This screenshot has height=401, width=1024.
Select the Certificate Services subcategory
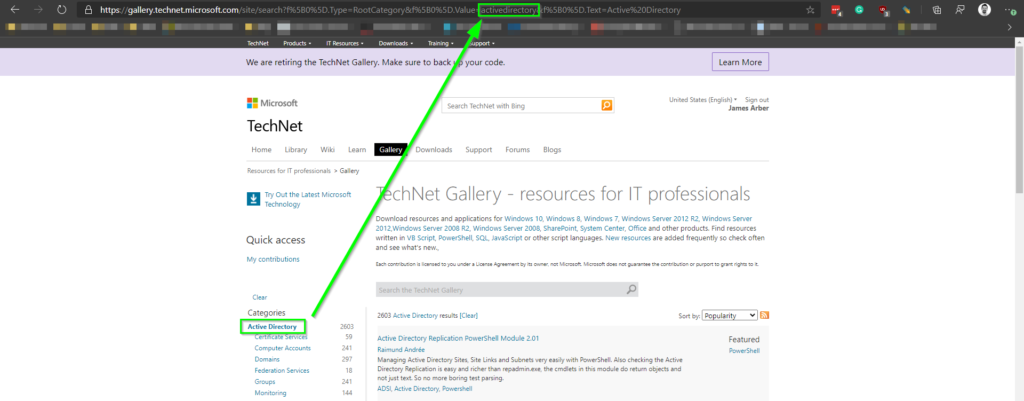tap(281, 337)
